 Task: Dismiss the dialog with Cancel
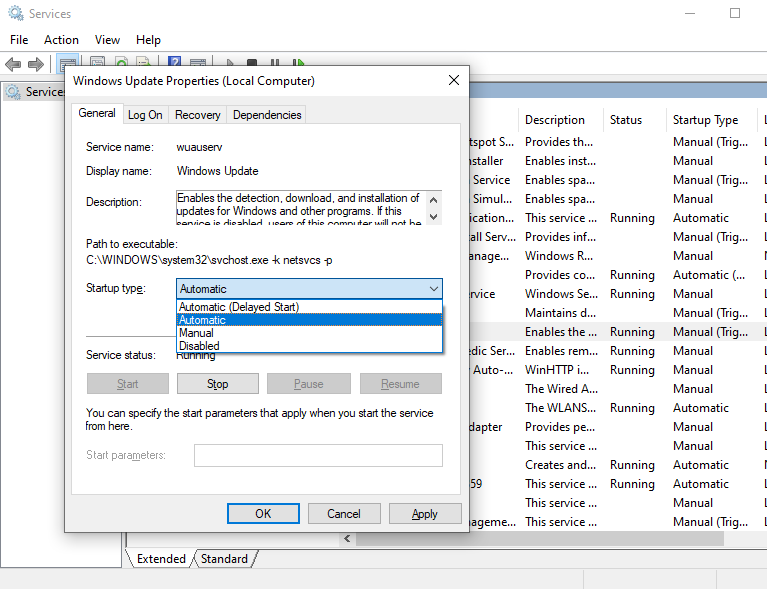(344, 514)
